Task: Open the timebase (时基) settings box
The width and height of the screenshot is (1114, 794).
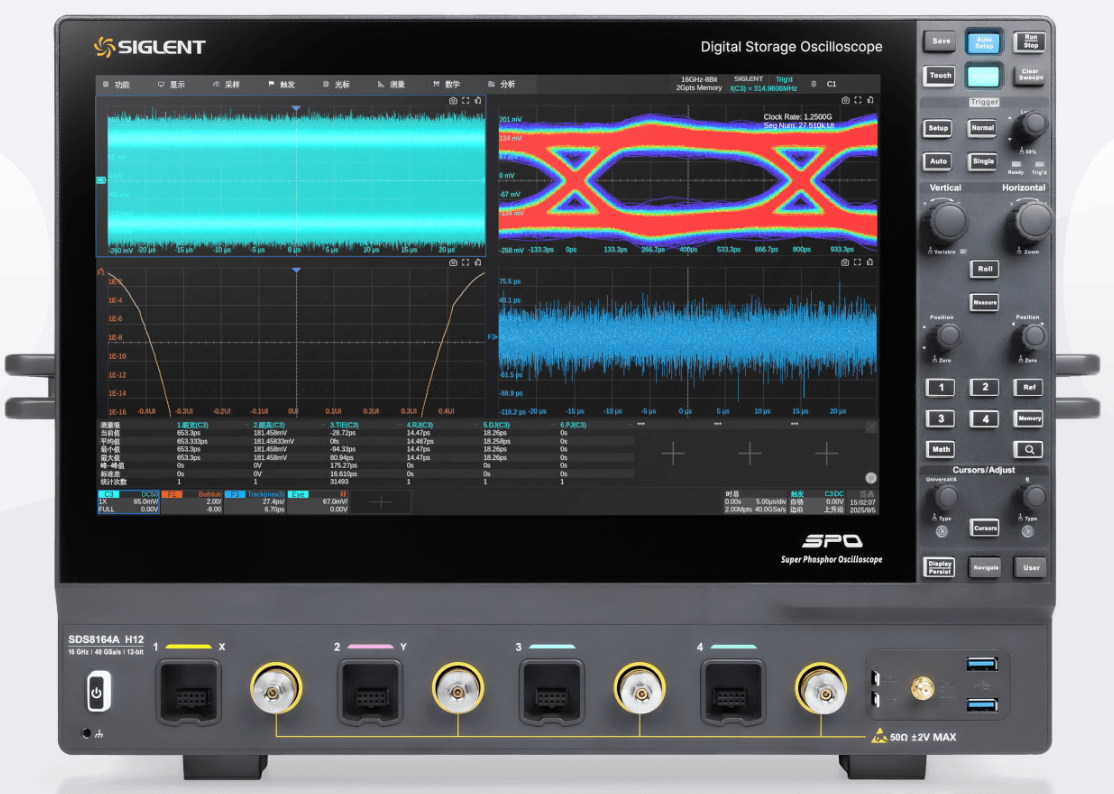Action: [755, 501]
